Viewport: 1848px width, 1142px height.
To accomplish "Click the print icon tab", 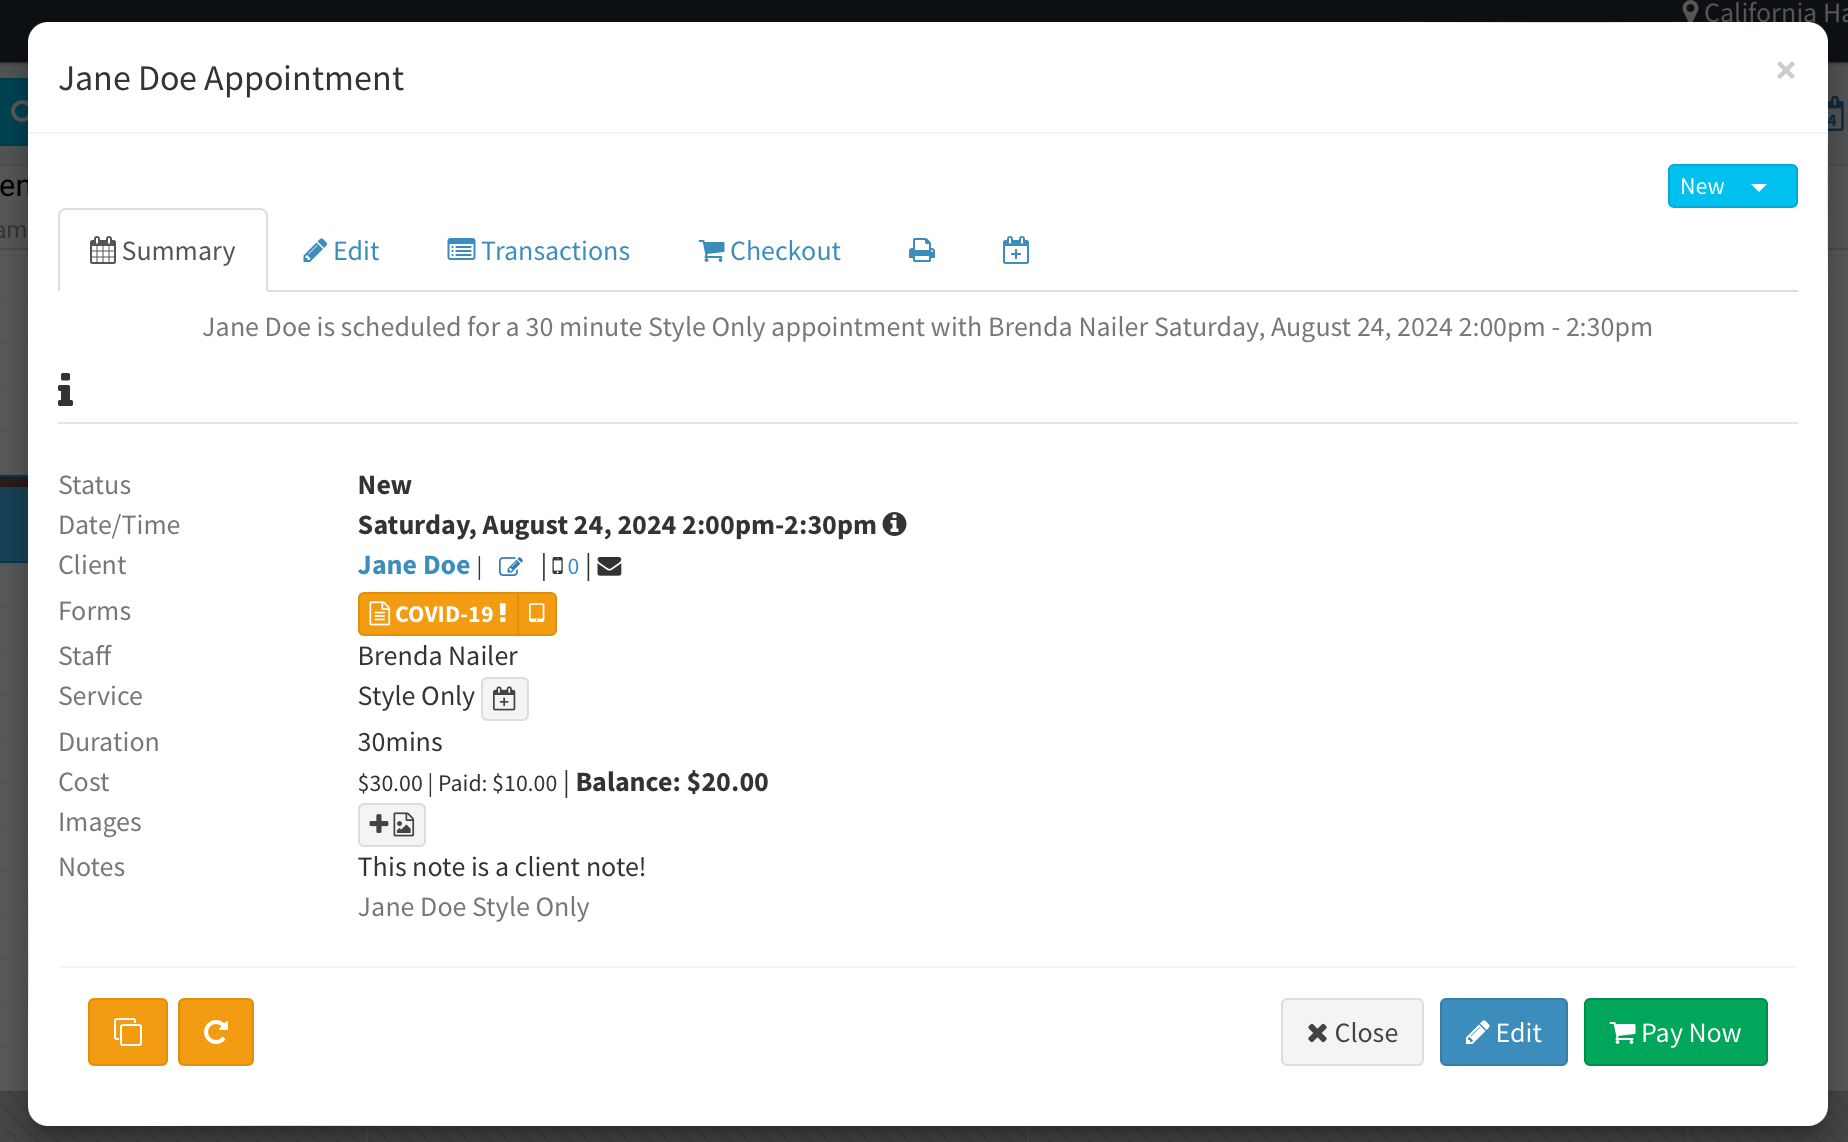I will coord(921,251).
